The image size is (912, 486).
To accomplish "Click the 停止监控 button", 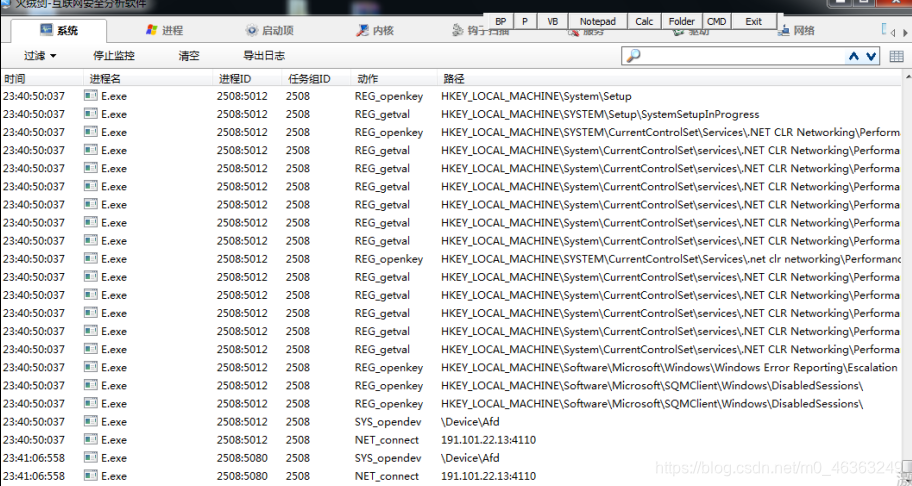I will click(x=114, y=56).
